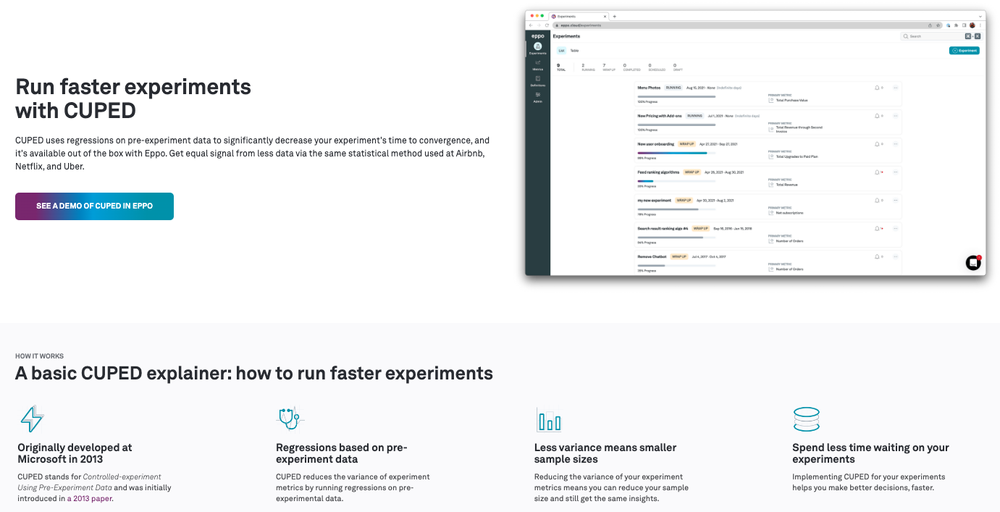Viewport: 1000px width, 512px height.
Task: Click the bookmark star icon in address bar
Action: click(938, 25)
